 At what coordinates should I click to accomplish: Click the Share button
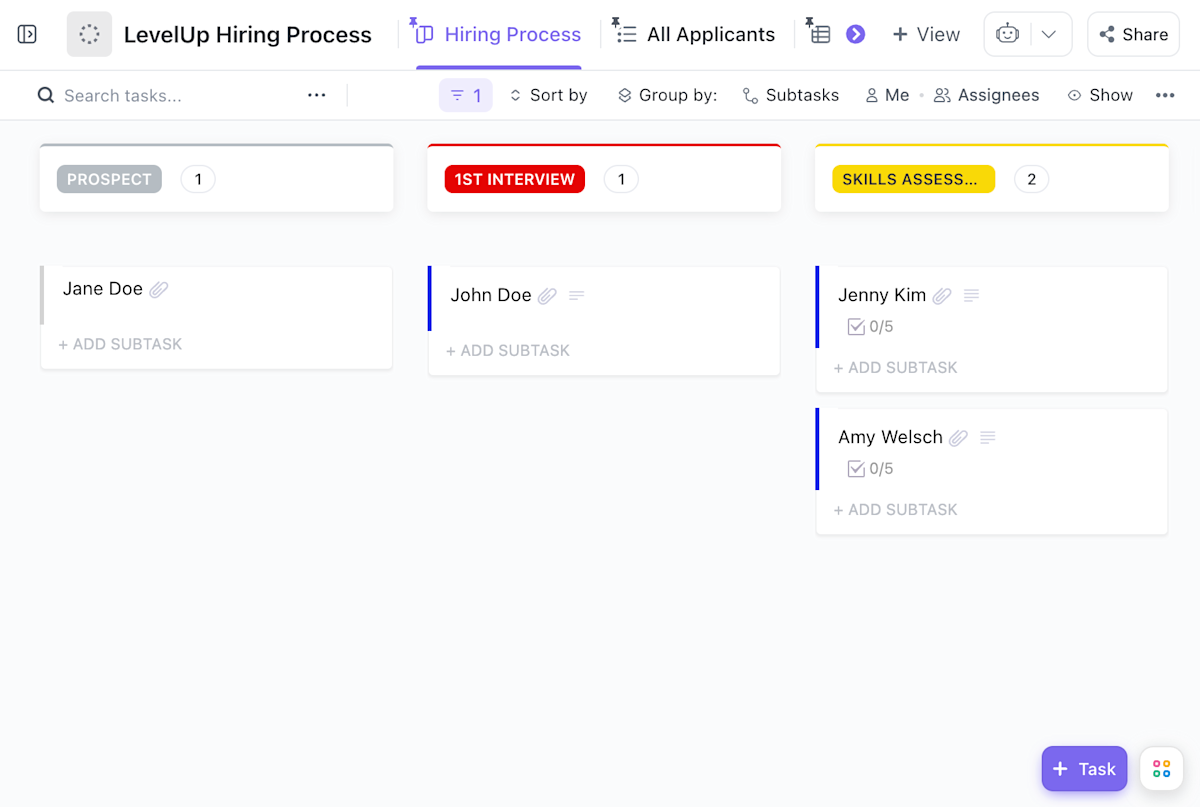[x=1133, y=33]
